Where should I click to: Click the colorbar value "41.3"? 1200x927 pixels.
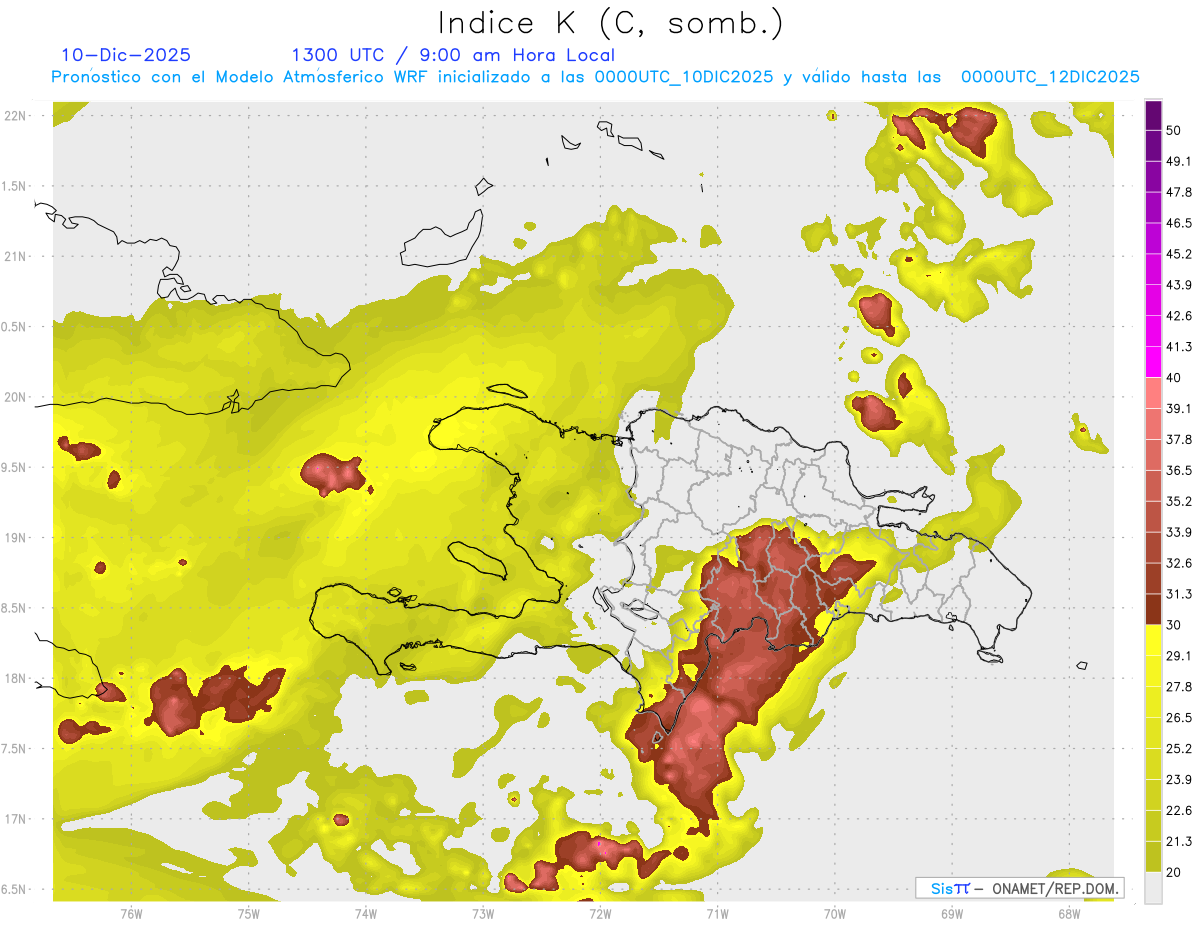pyautogui.click(x=1180, y=347)
